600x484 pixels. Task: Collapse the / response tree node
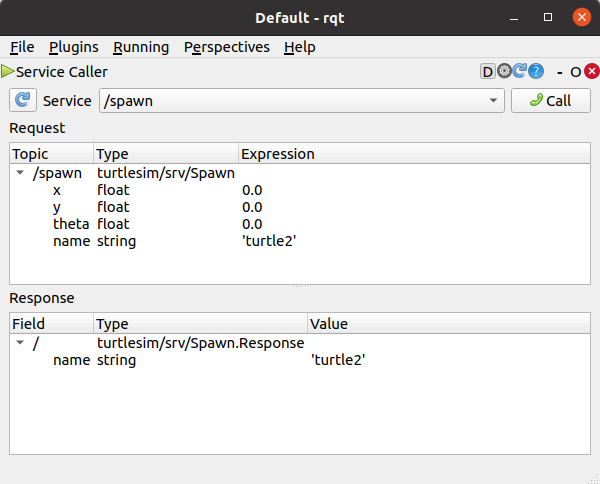click(21, 343)
